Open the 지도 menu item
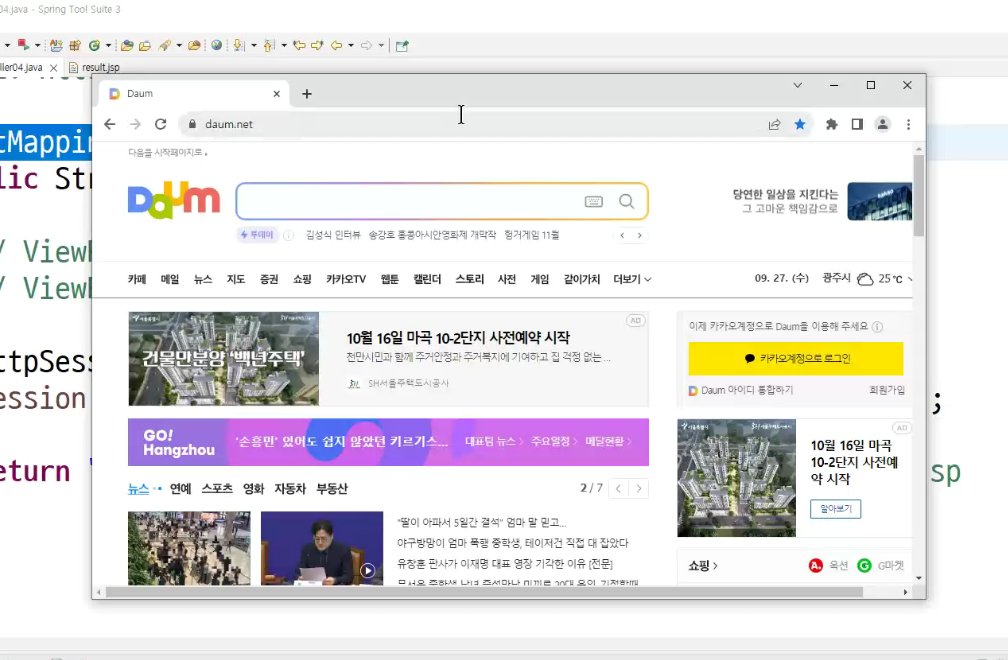 point(236,279)
